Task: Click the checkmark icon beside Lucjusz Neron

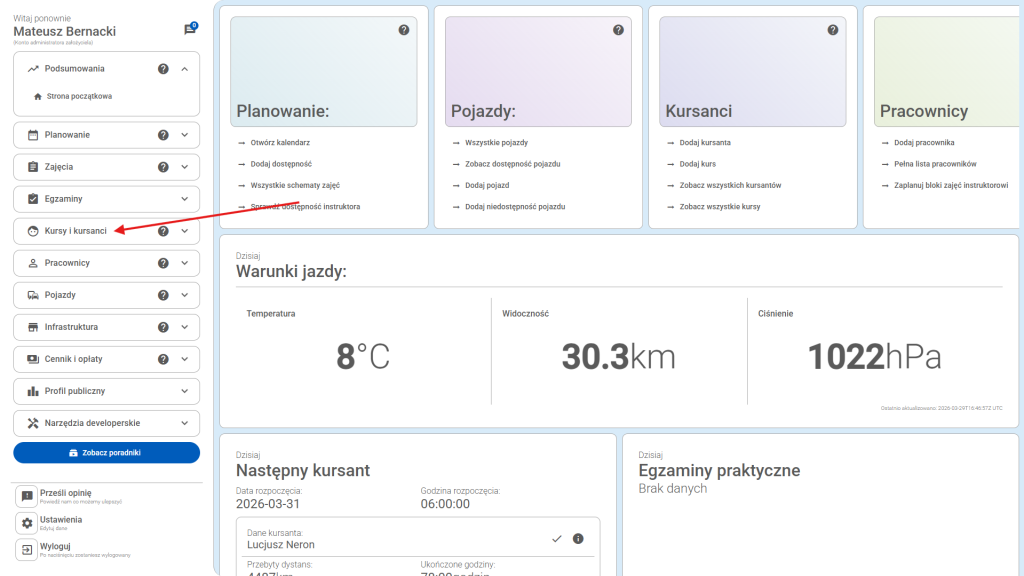Action: (557, 539)
